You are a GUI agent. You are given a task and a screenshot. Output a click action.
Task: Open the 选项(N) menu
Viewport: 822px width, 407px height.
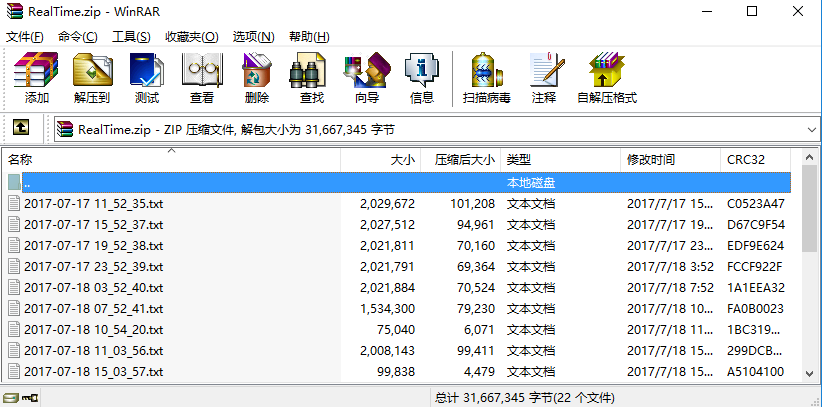pos(253,37)
